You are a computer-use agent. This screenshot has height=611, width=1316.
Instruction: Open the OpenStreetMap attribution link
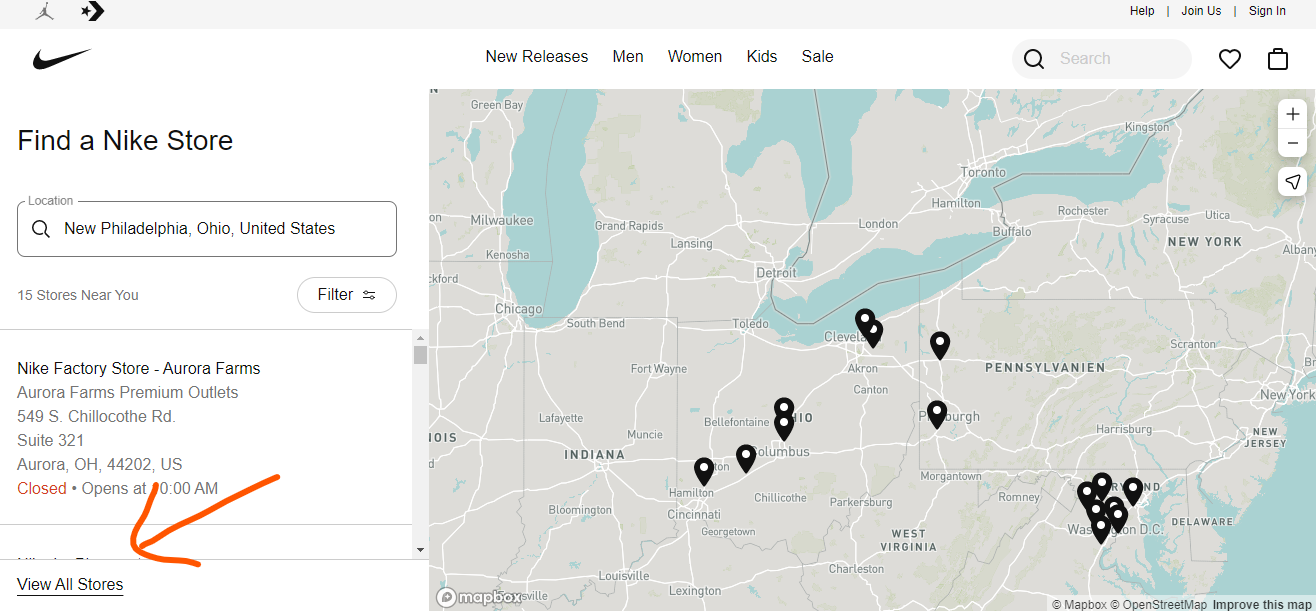point(1159,604)
